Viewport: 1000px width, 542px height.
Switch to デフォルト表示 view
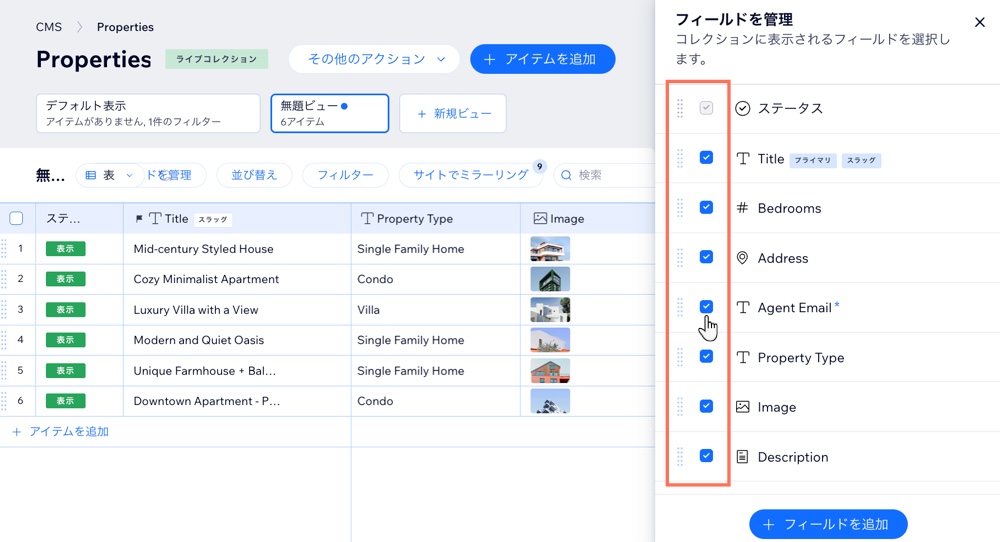click(x=148, y=114)
